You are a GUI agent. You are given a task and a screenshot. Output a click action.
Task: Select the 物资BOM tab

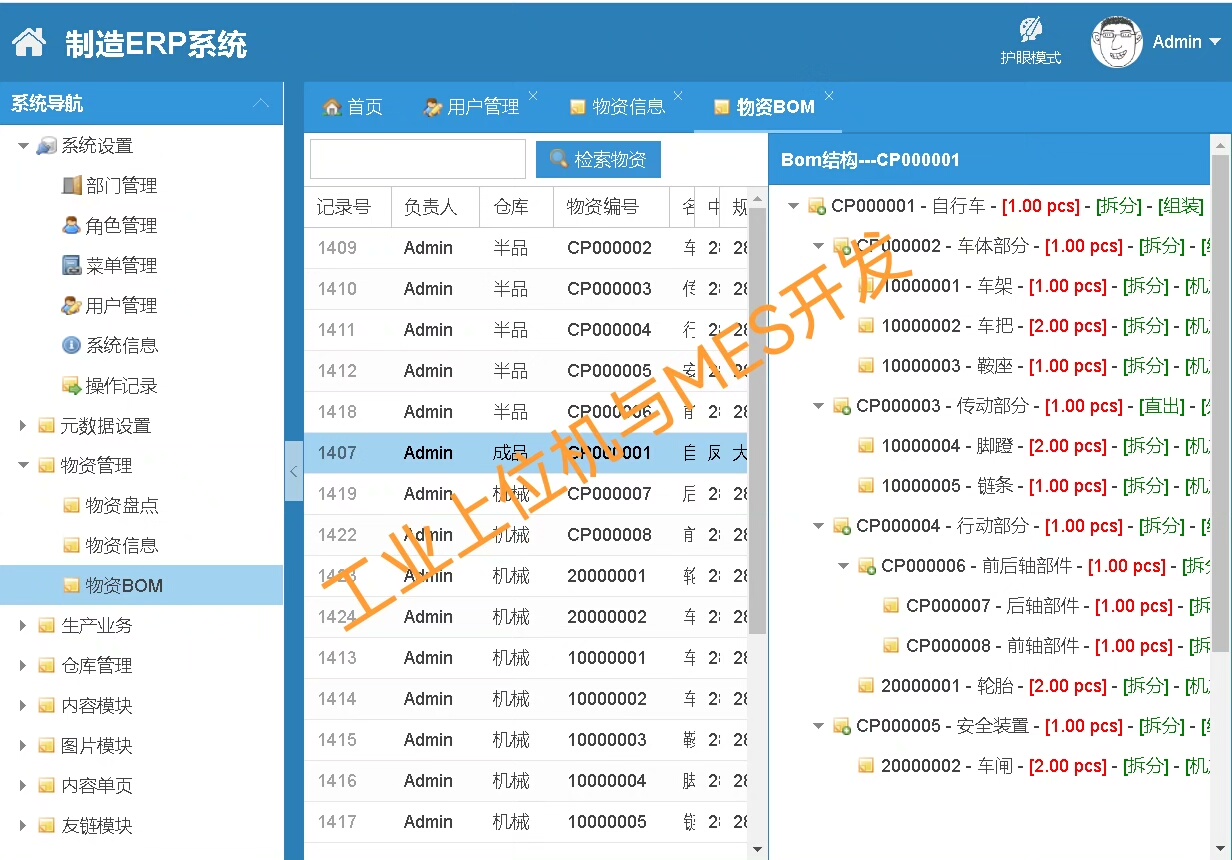[x=765, y=107]
